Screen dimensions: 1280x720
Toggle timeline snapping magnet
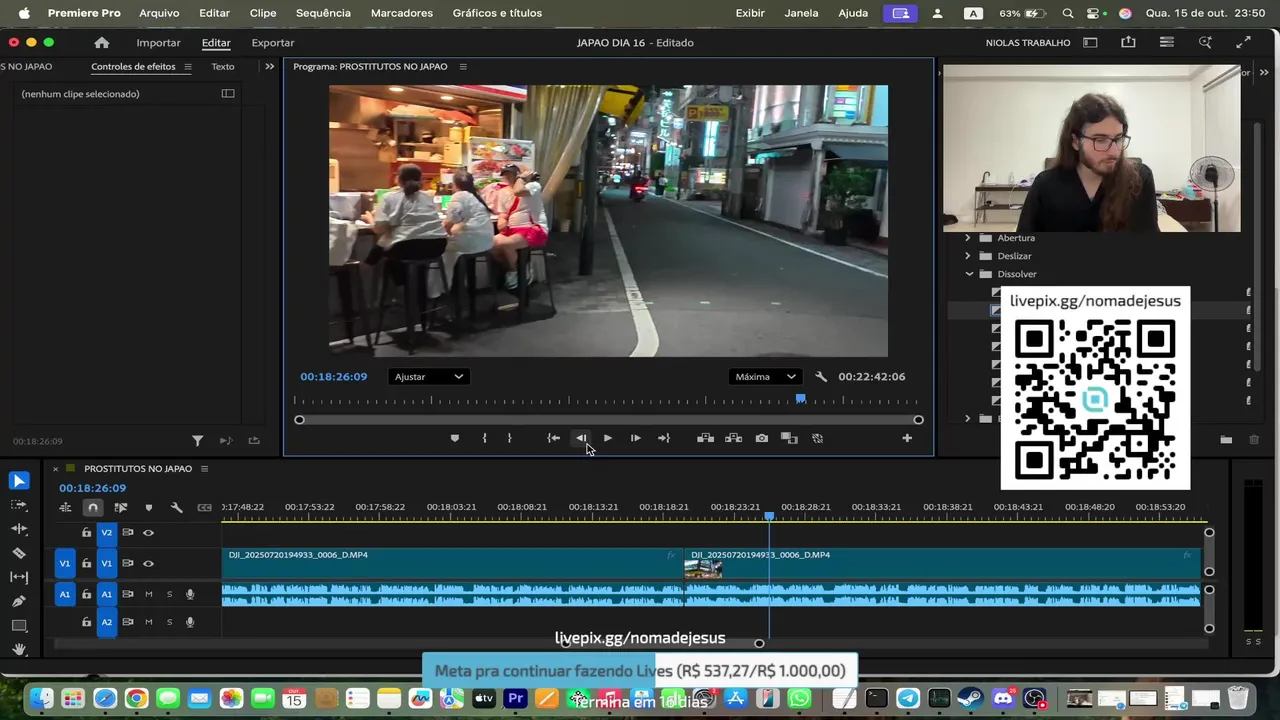(93, 508)
